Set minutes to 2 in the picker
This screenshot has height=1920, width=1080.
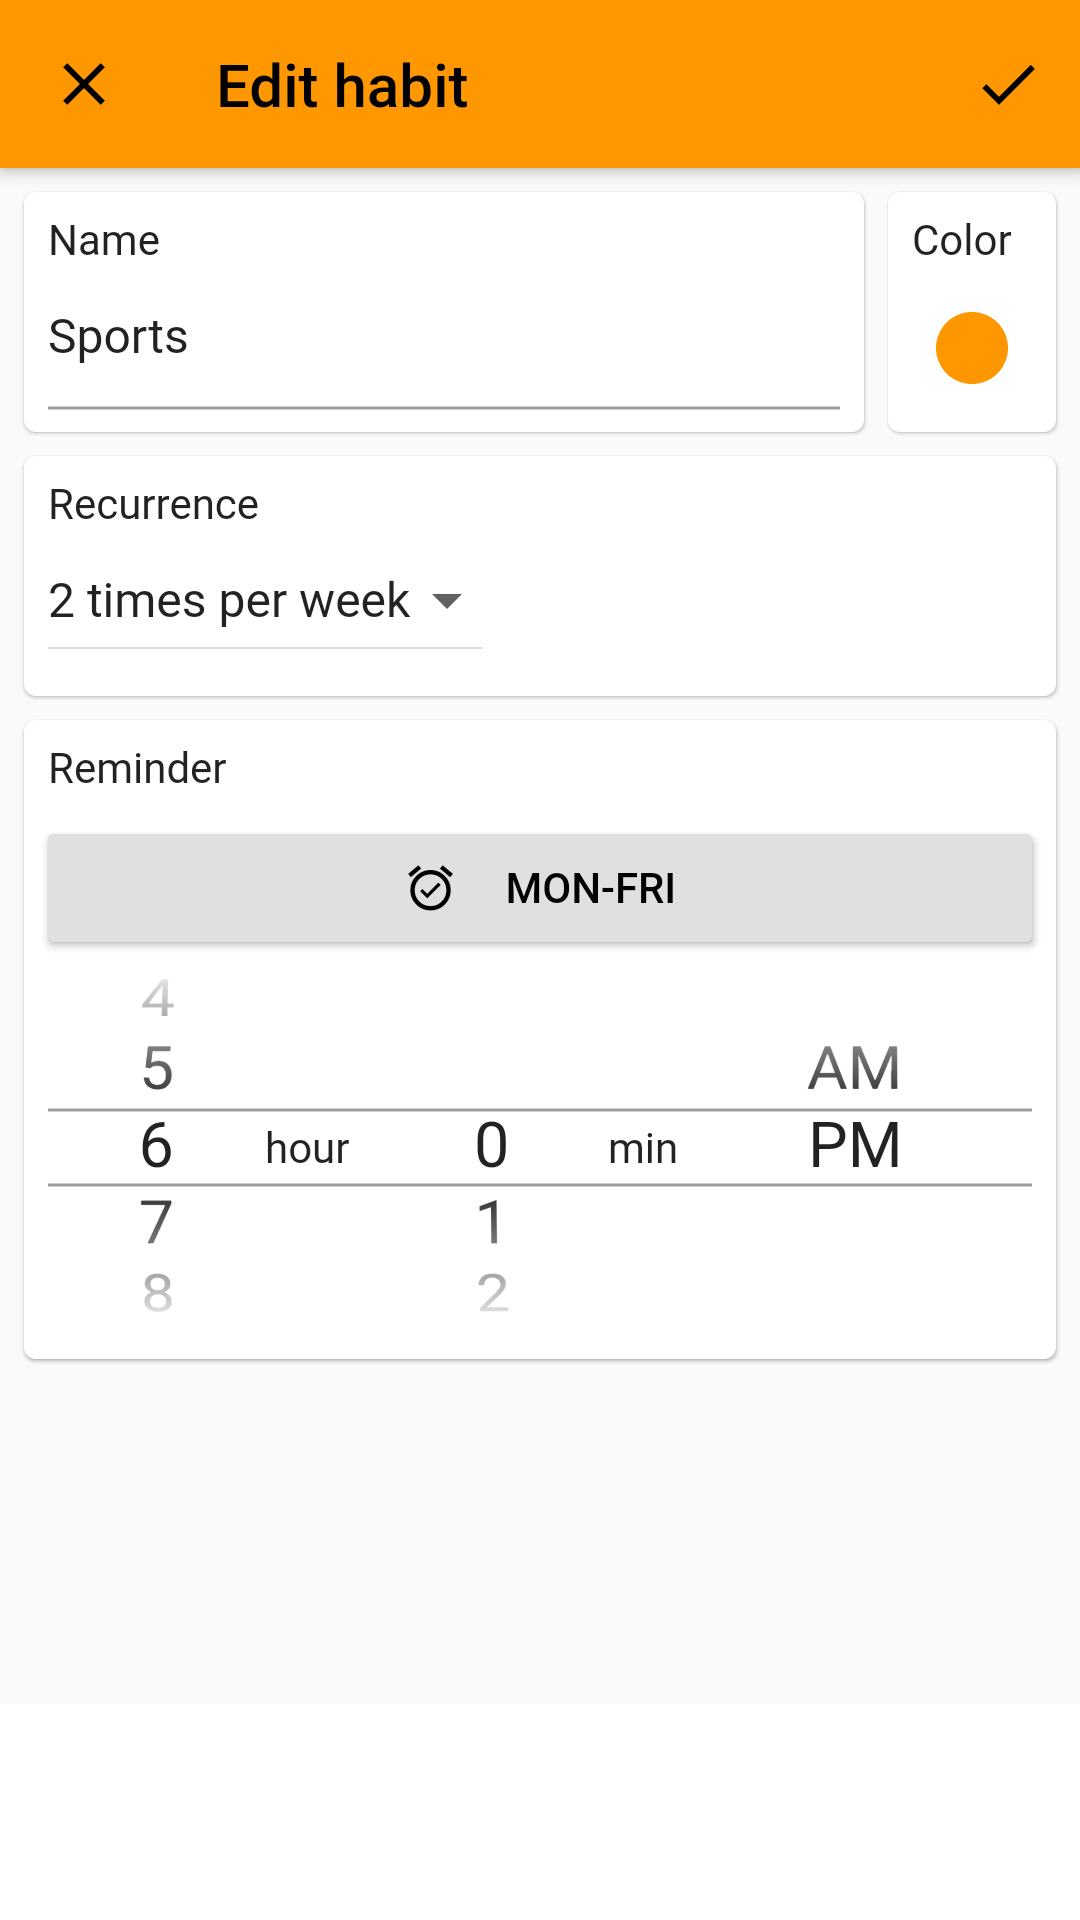492,1292
